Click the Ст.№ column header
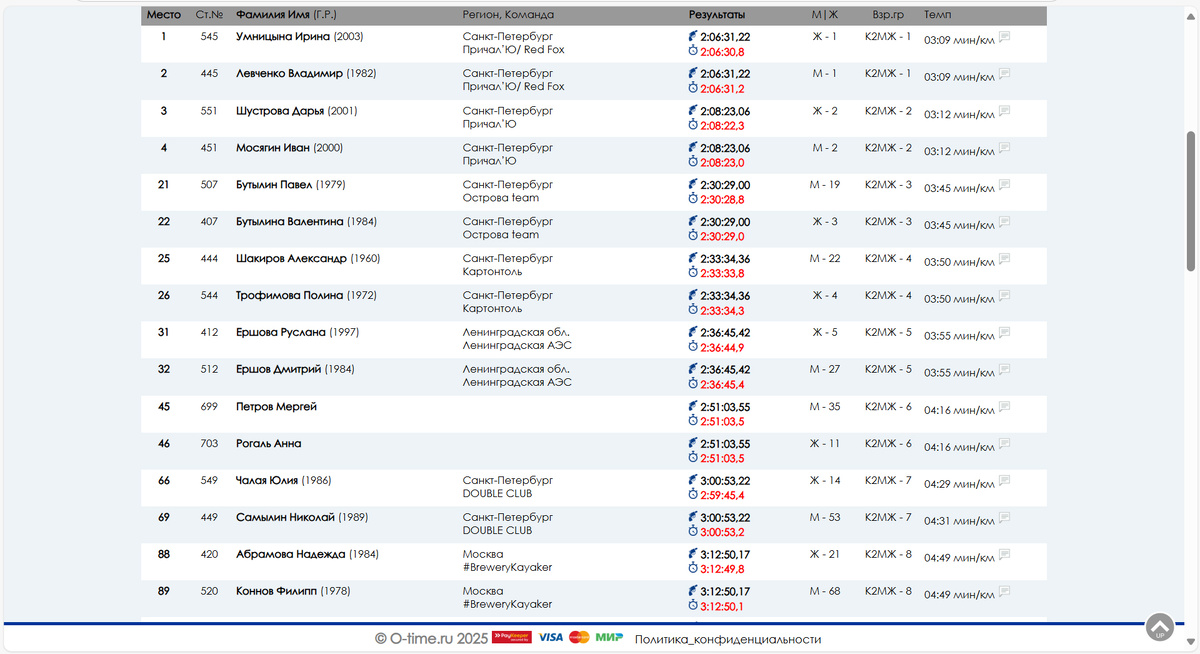1200x654 pixels. (209, 15)
